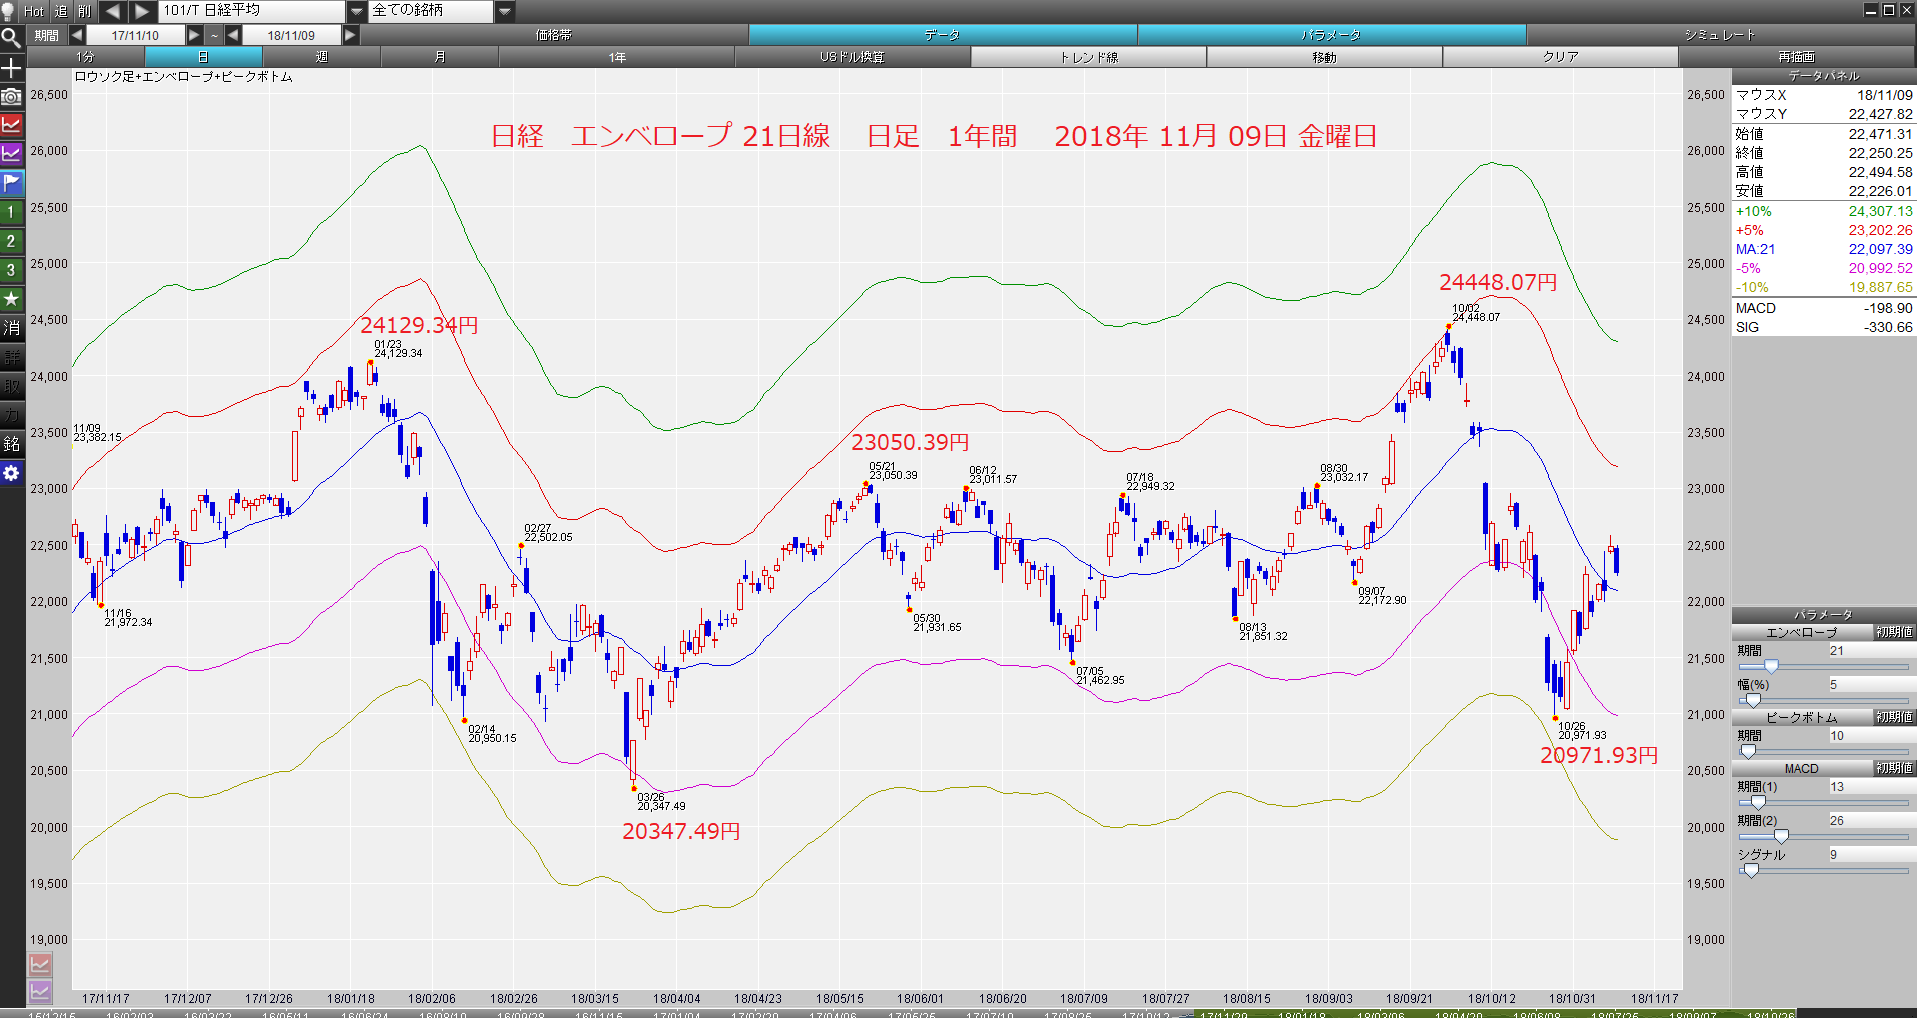Go to previous stock with left arrow
This screenshot has width=1917, height=1018.
pos(113,11)
